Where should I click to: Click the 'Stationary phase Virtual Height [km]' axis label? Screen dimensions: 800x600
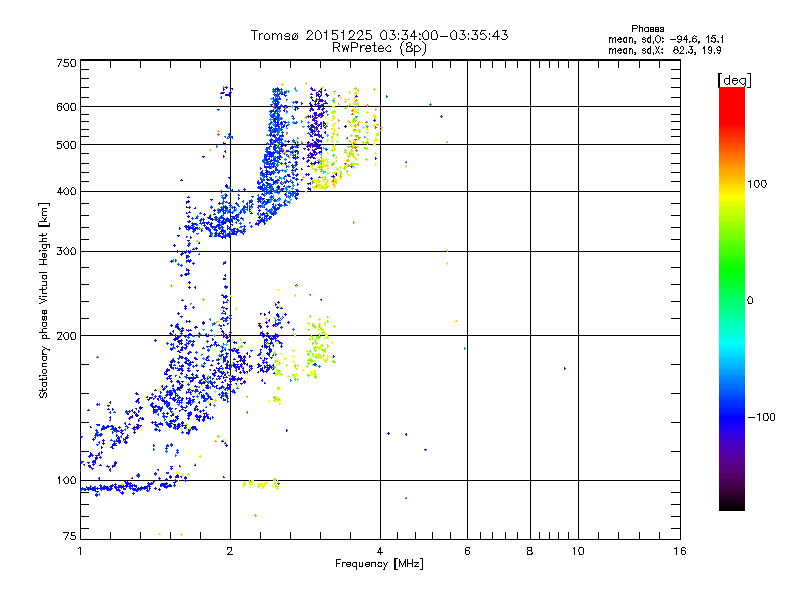click(x=44, y=301)
